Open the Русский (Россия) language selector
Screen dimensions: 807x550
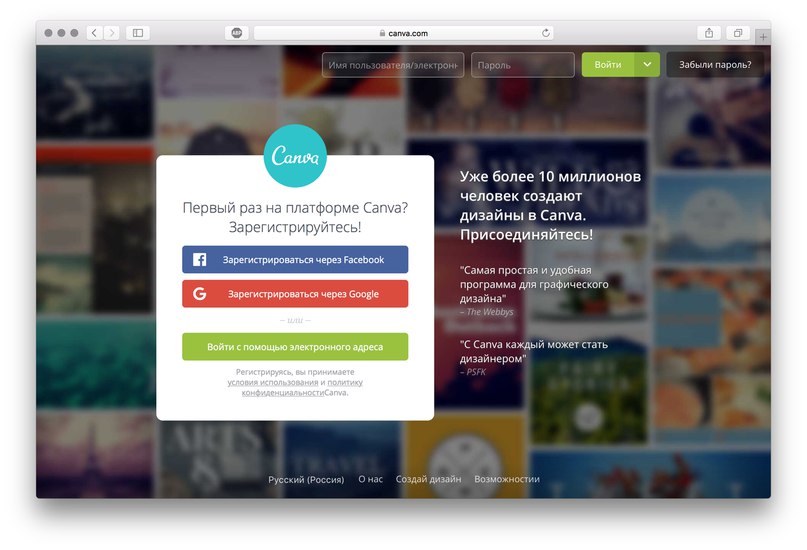tap(306, 480)
